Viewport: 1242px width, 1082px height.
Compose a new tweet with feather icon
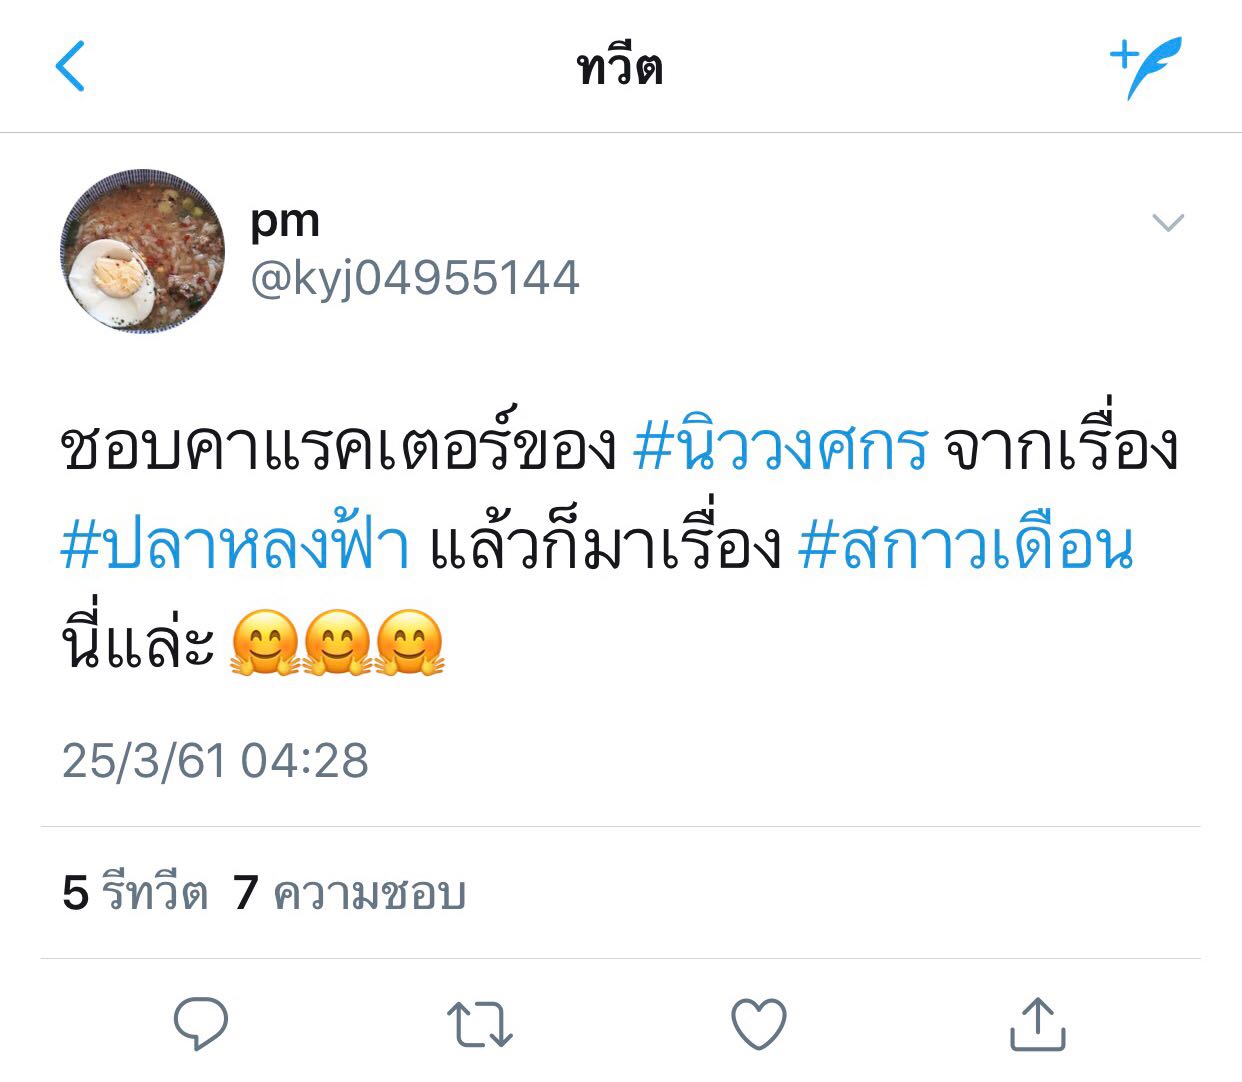[1147, 67]
